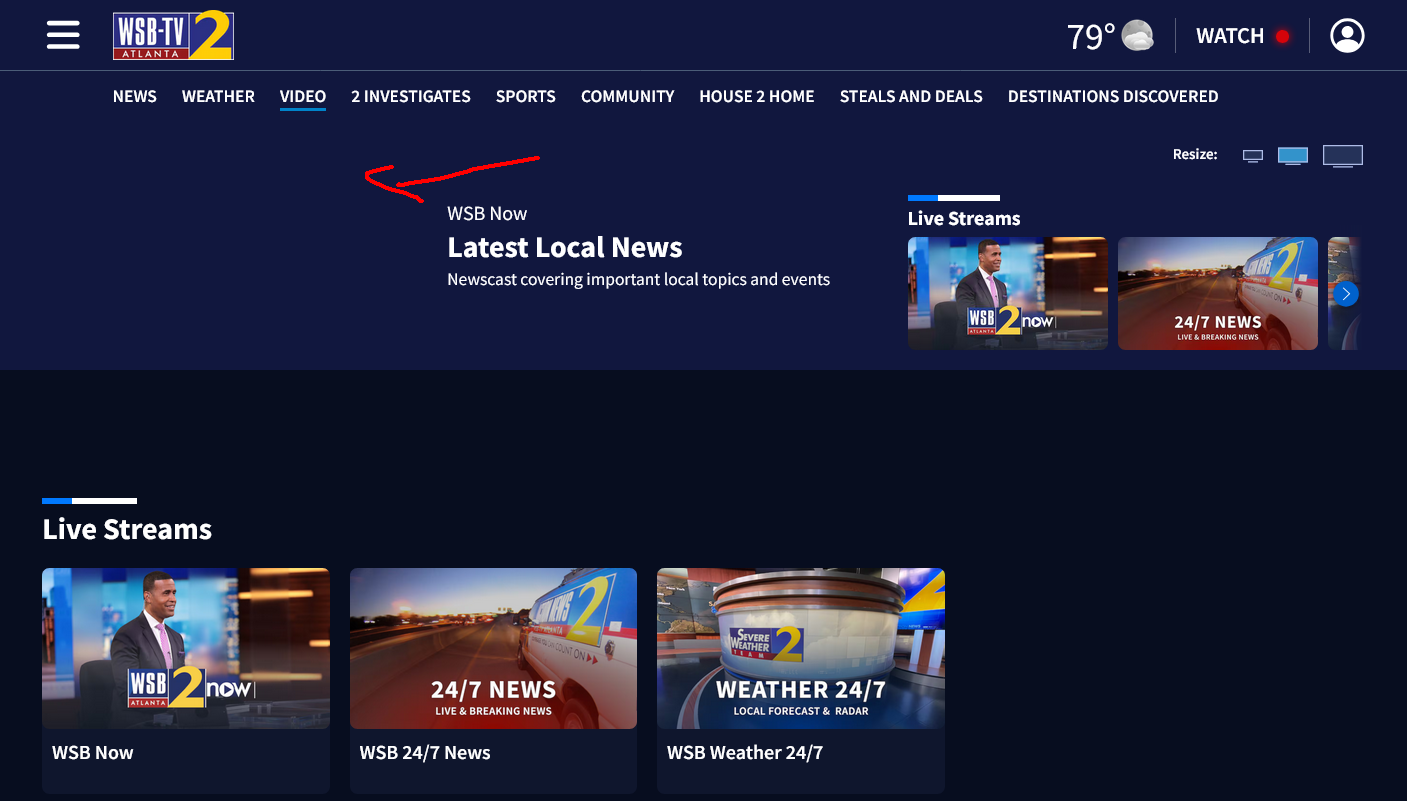
Task: Open the Latest Local News headline
Action: [565, 247]
